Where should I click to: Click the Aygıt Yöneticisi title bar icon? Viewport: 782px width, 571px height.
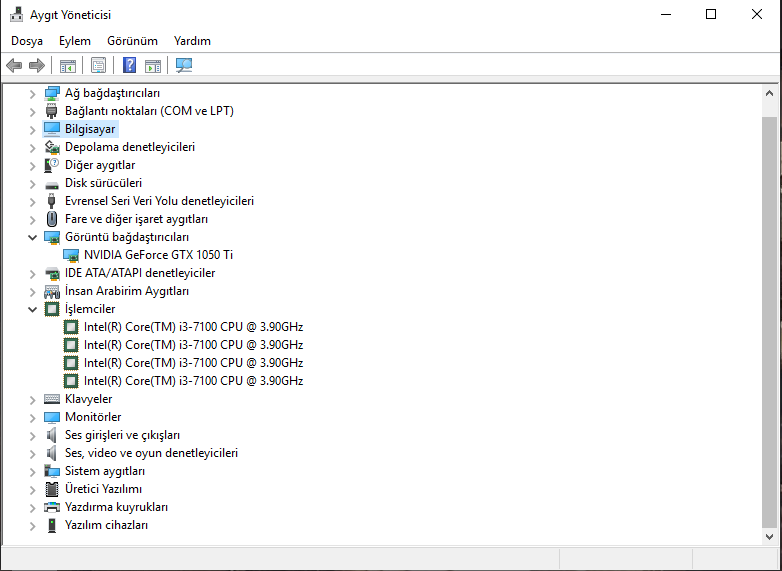click(x=16, y=14)
